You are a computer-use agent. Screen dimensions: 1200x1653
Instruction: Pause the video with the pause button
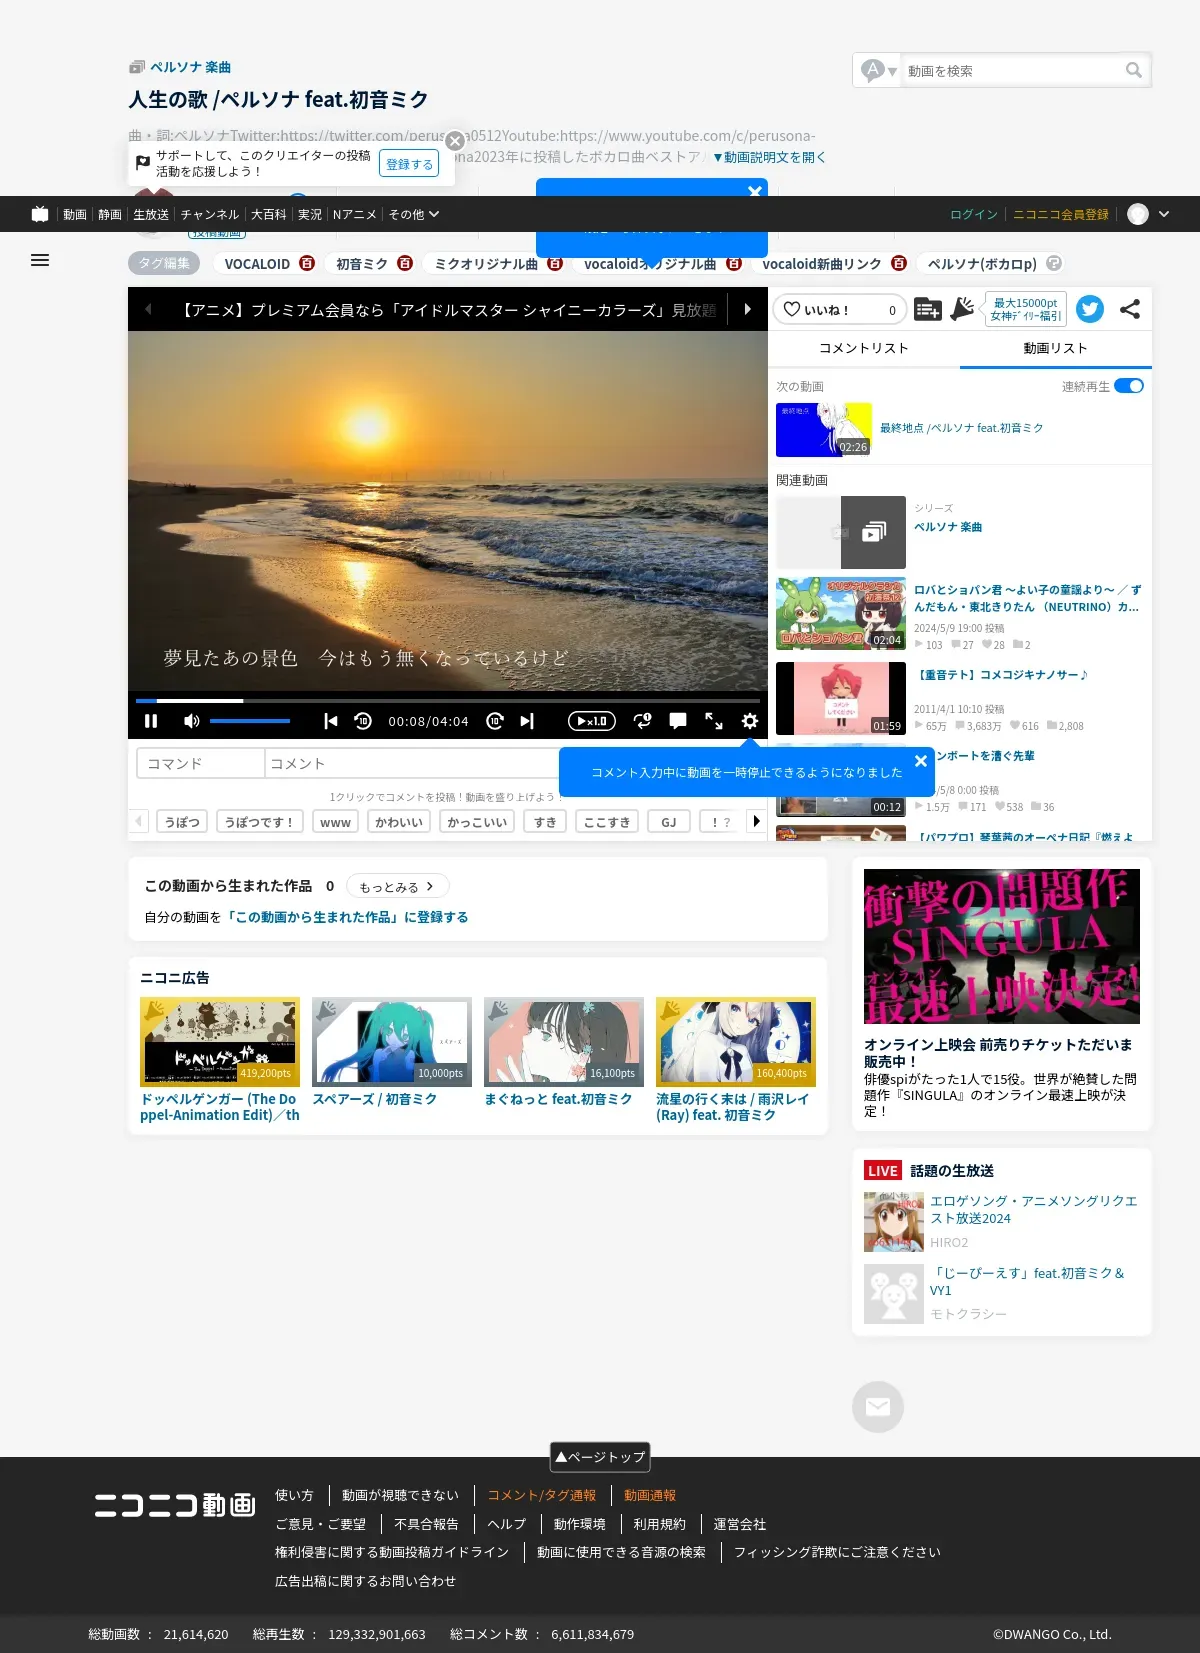151,721
